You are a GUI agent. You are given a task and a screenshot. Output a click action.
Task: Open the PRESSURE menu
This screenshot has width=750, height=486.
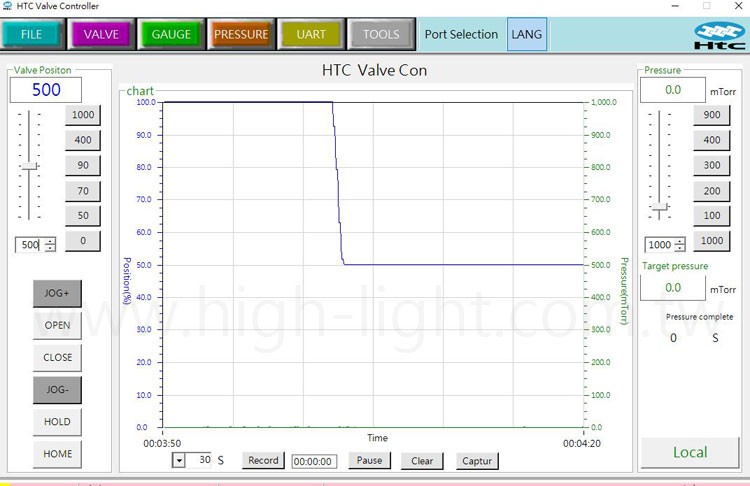point(241,34)
